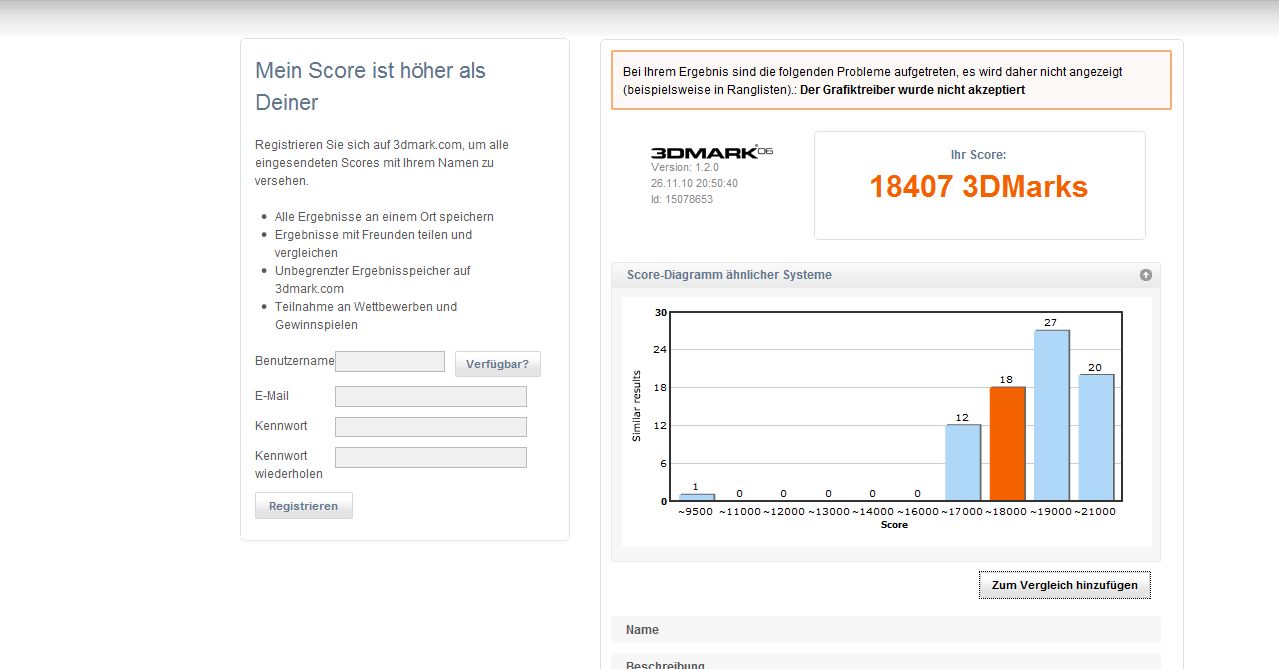Click the chart bar labeled 12

[x=963, y=462]
